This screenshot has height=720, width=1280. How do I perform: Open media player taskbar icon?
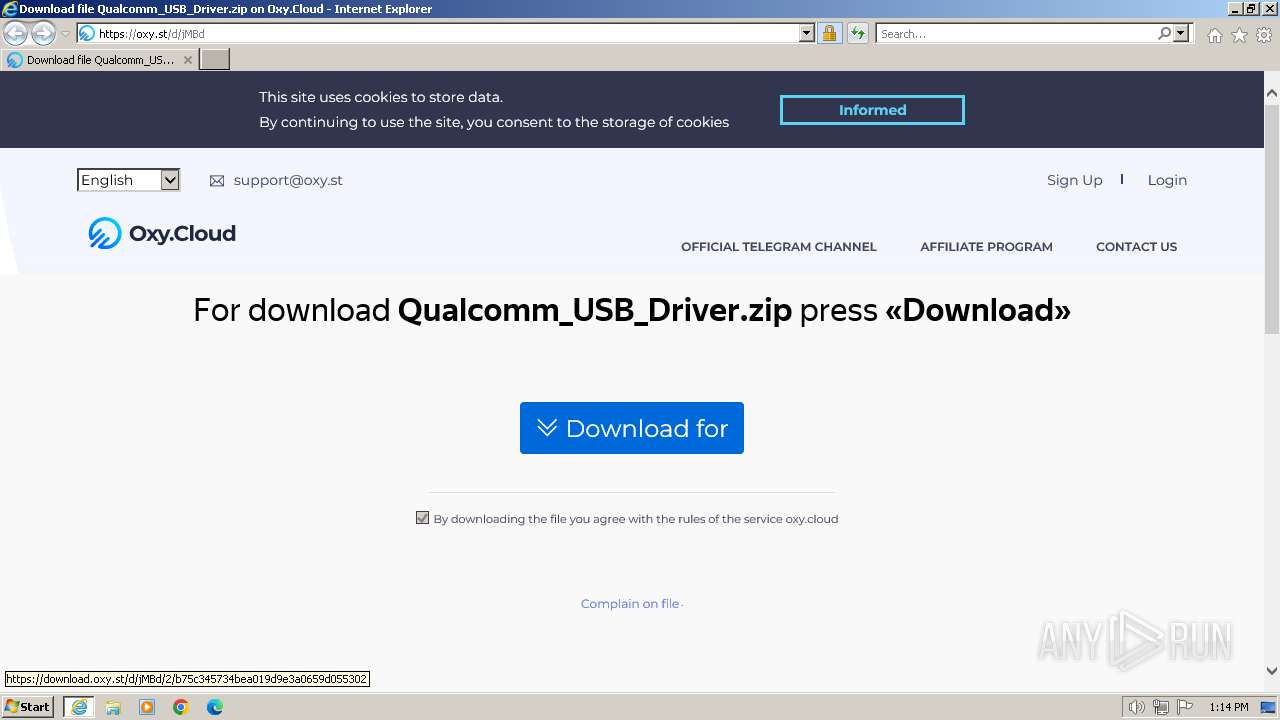[x=147, y=707]
